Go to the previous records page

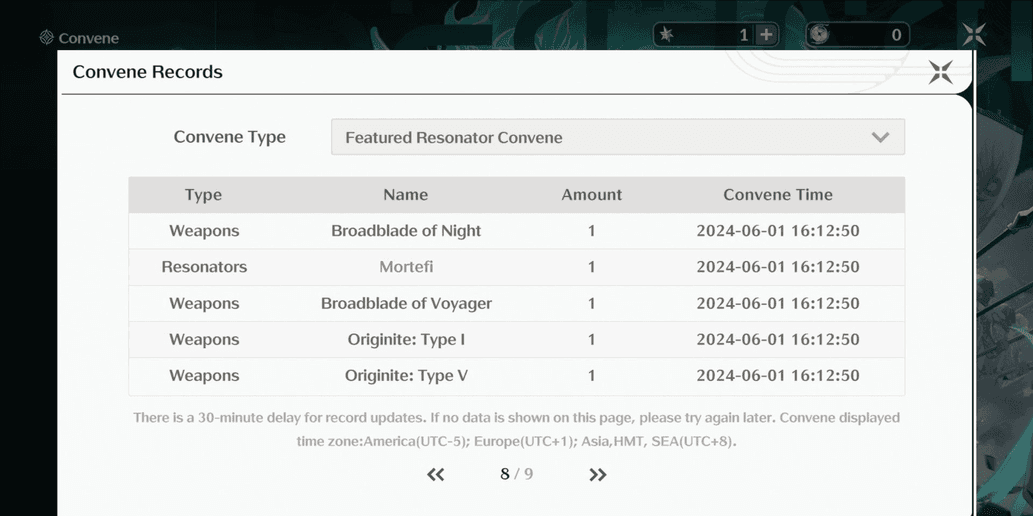(x=435, y=474)
